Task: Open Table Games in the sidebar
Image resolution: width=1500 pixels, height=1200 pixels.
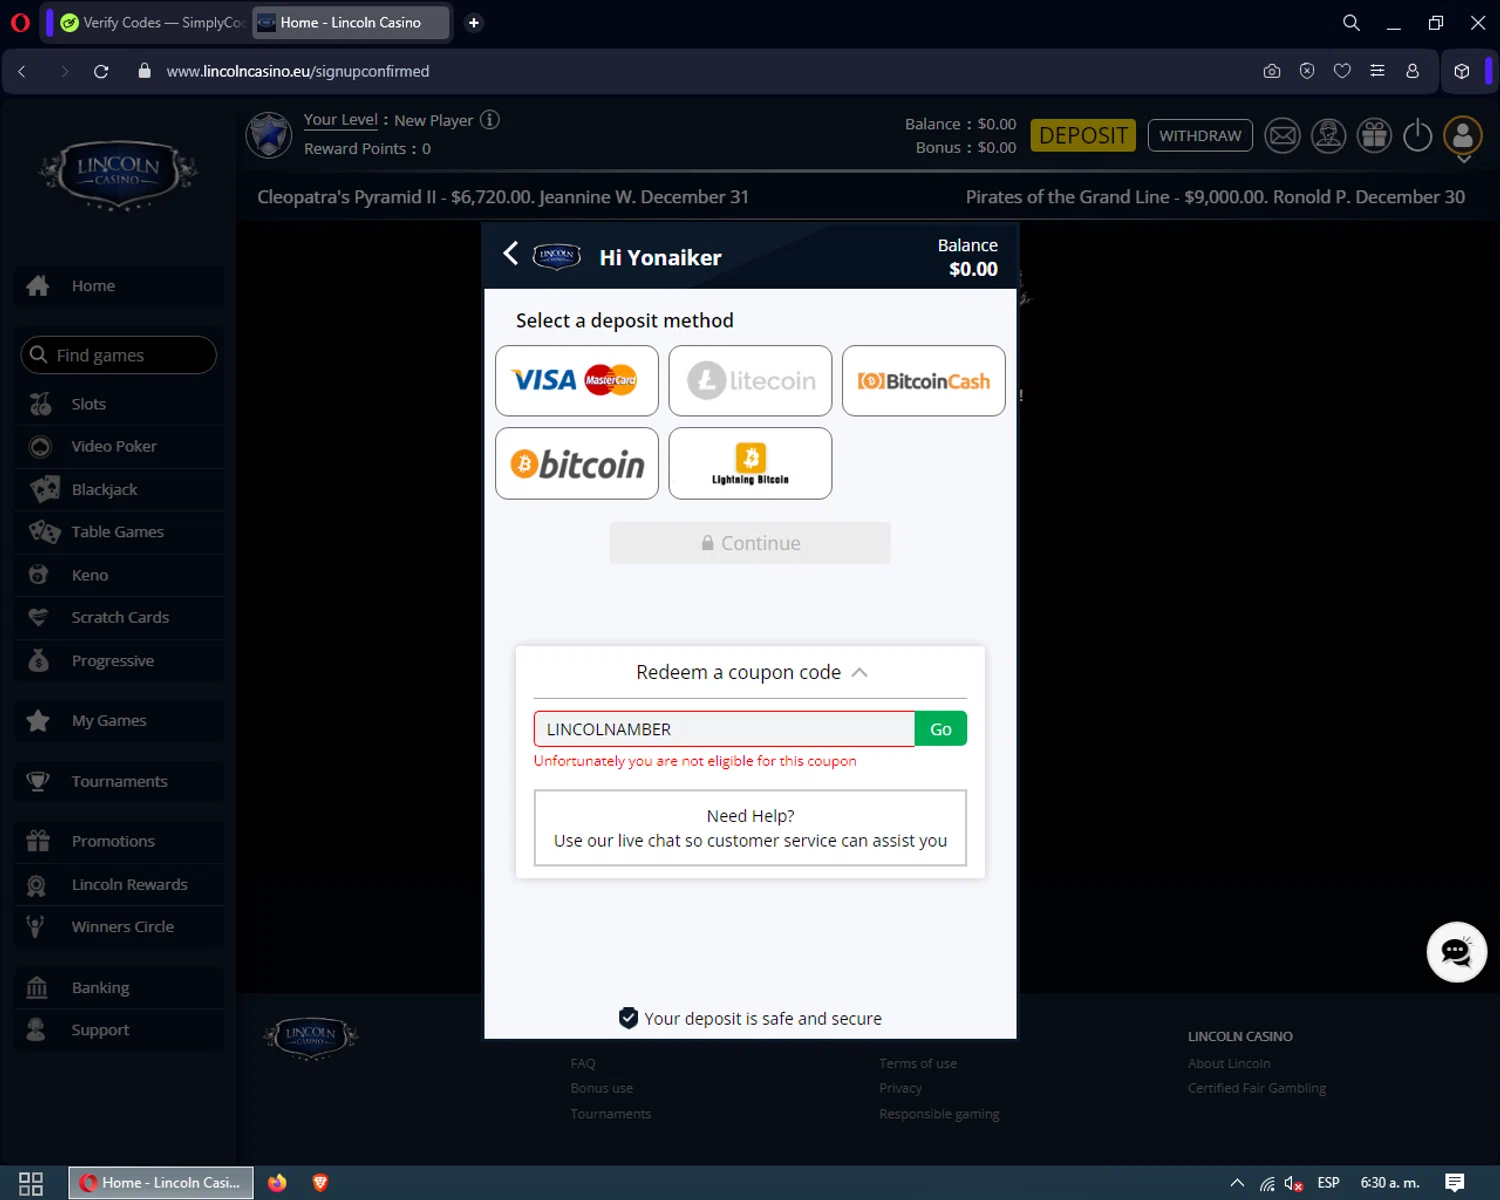Action: (119, 532)
